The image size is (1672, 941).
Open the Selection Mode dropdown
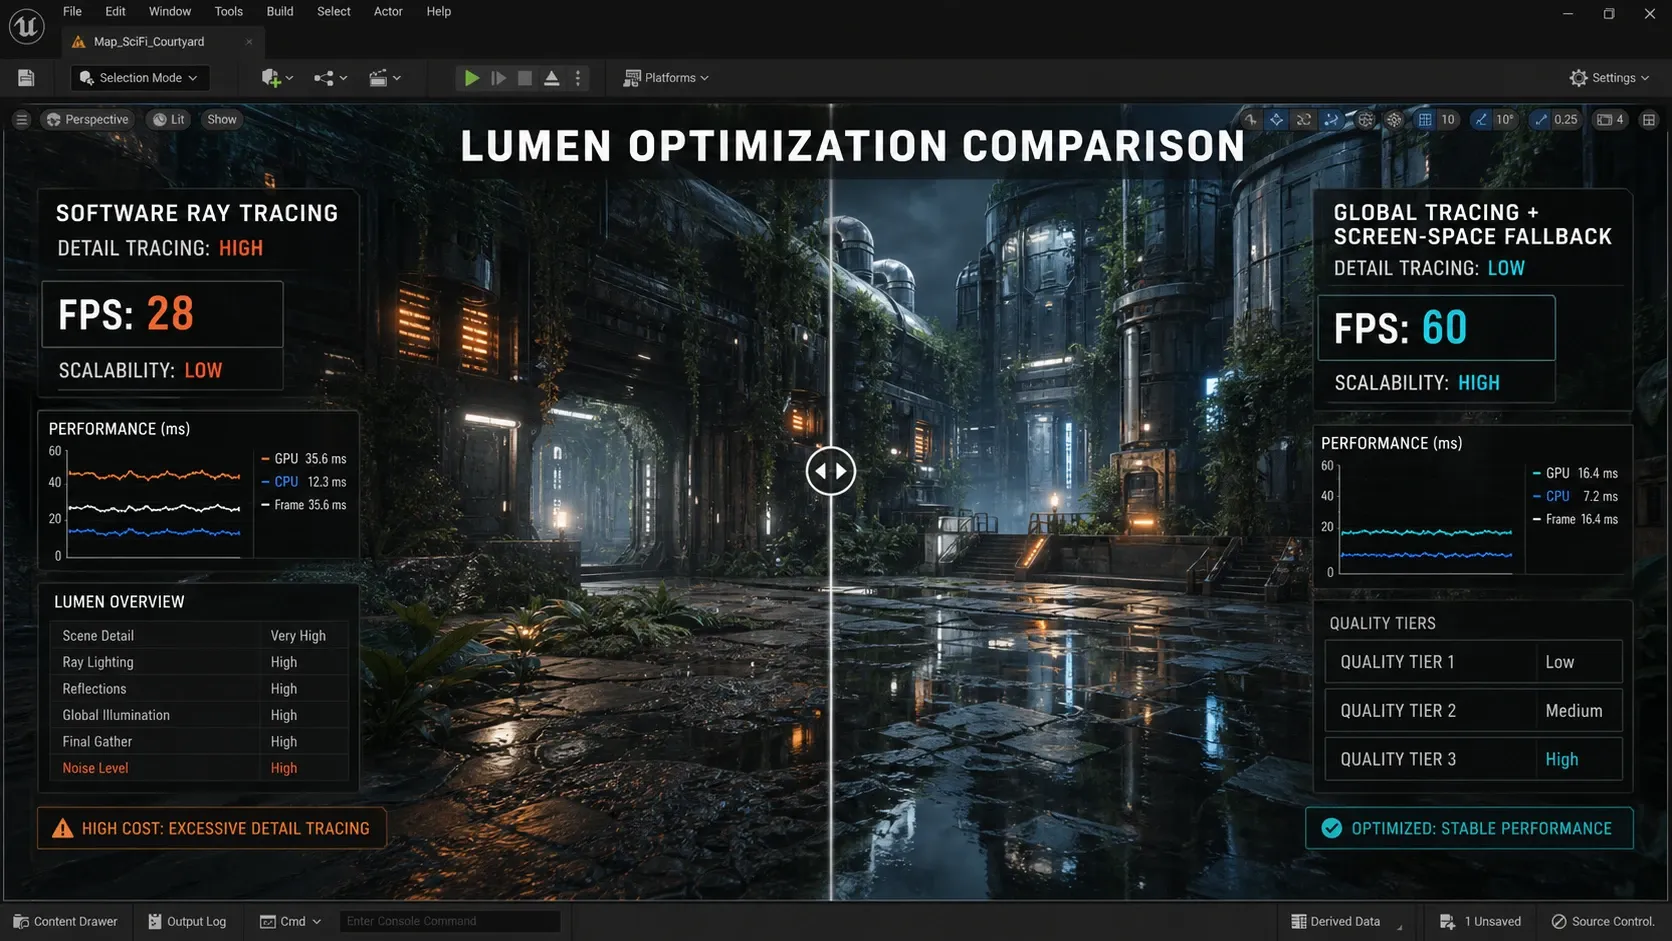click(138, 78)
